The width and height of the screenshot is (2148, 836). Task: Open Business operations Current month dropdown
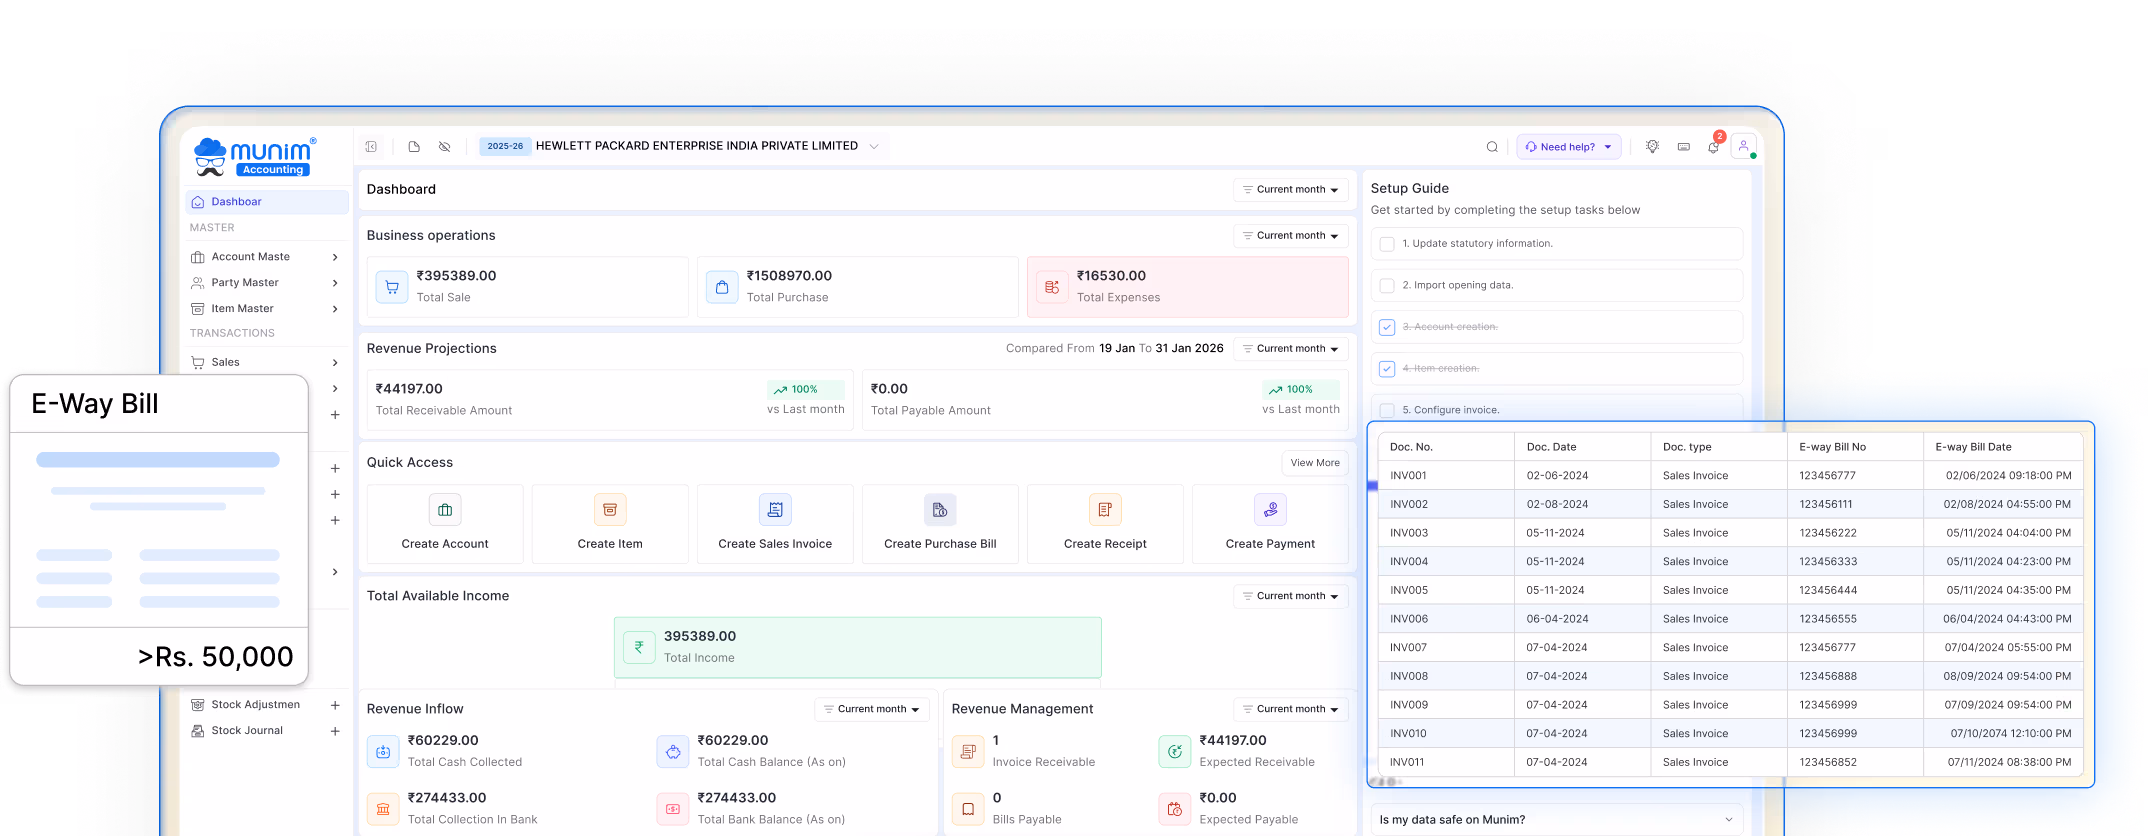click(x=1290, y=236)
